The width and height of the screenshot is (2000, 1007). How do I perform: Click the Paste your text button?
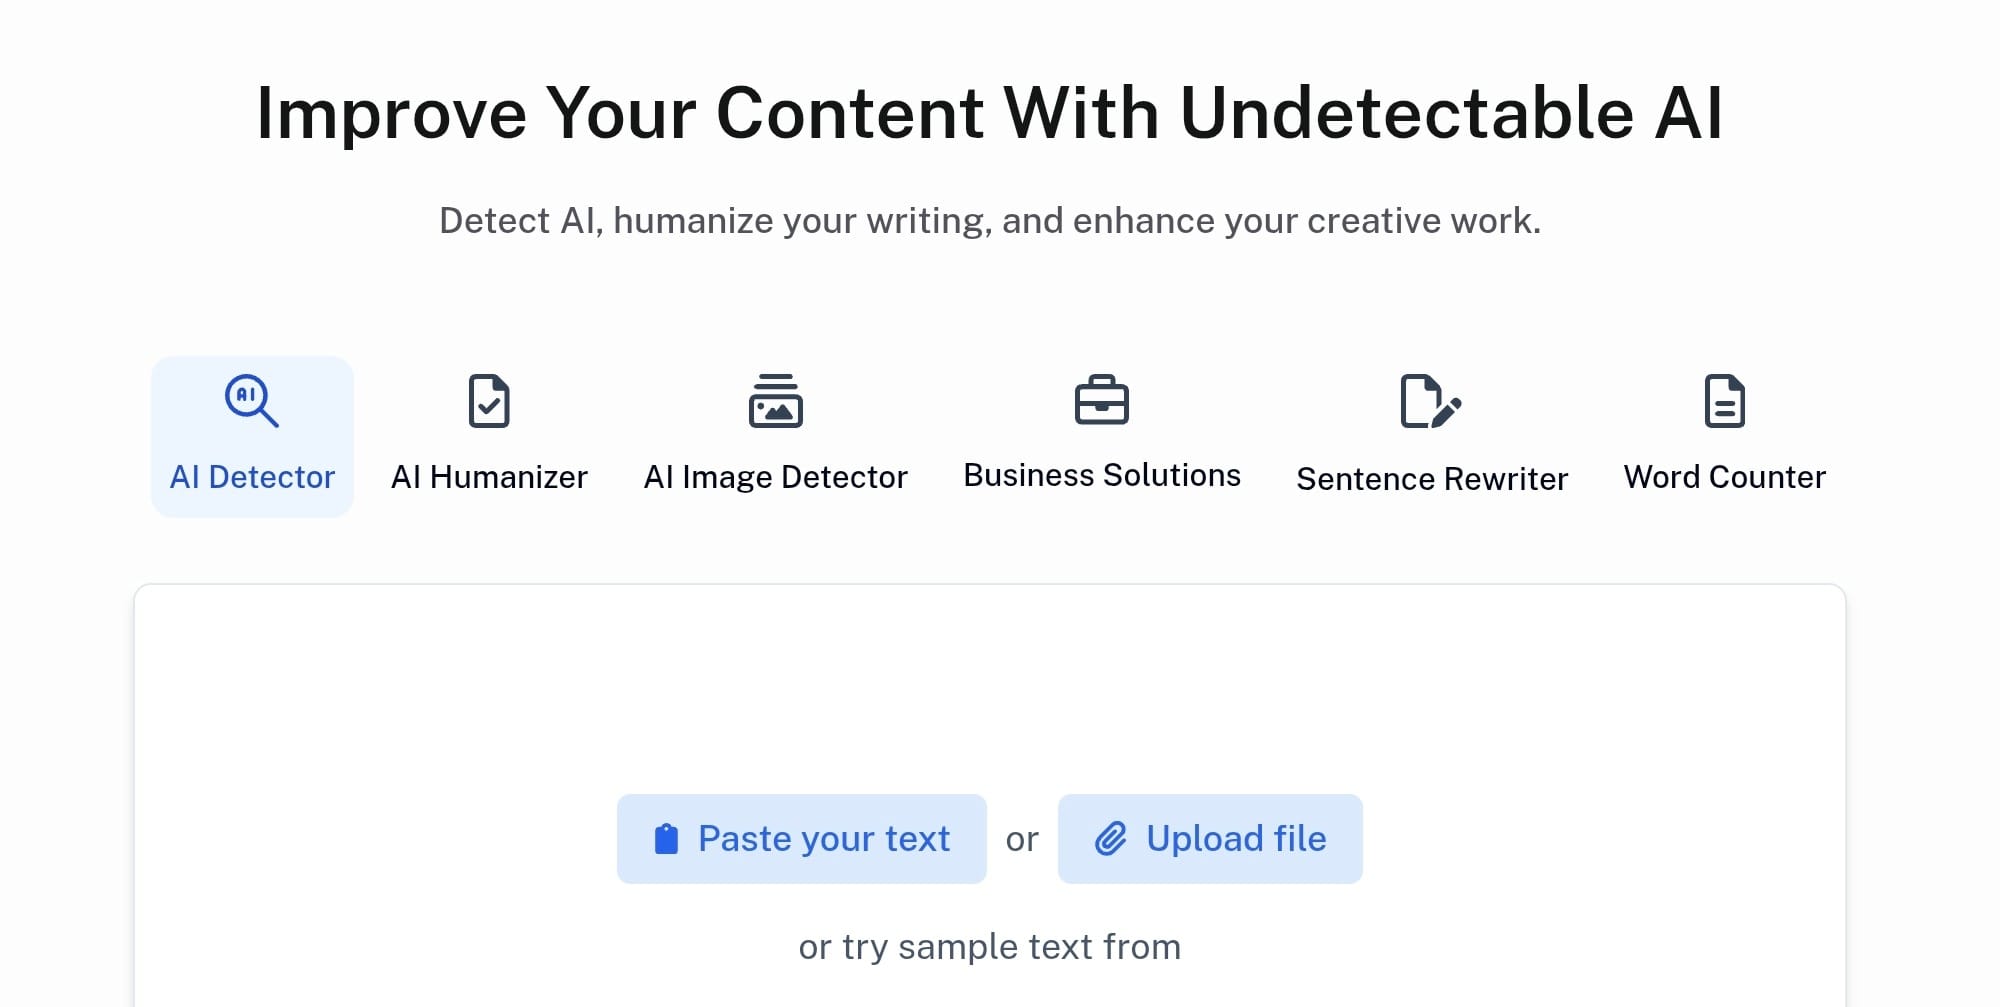point(802,839)
